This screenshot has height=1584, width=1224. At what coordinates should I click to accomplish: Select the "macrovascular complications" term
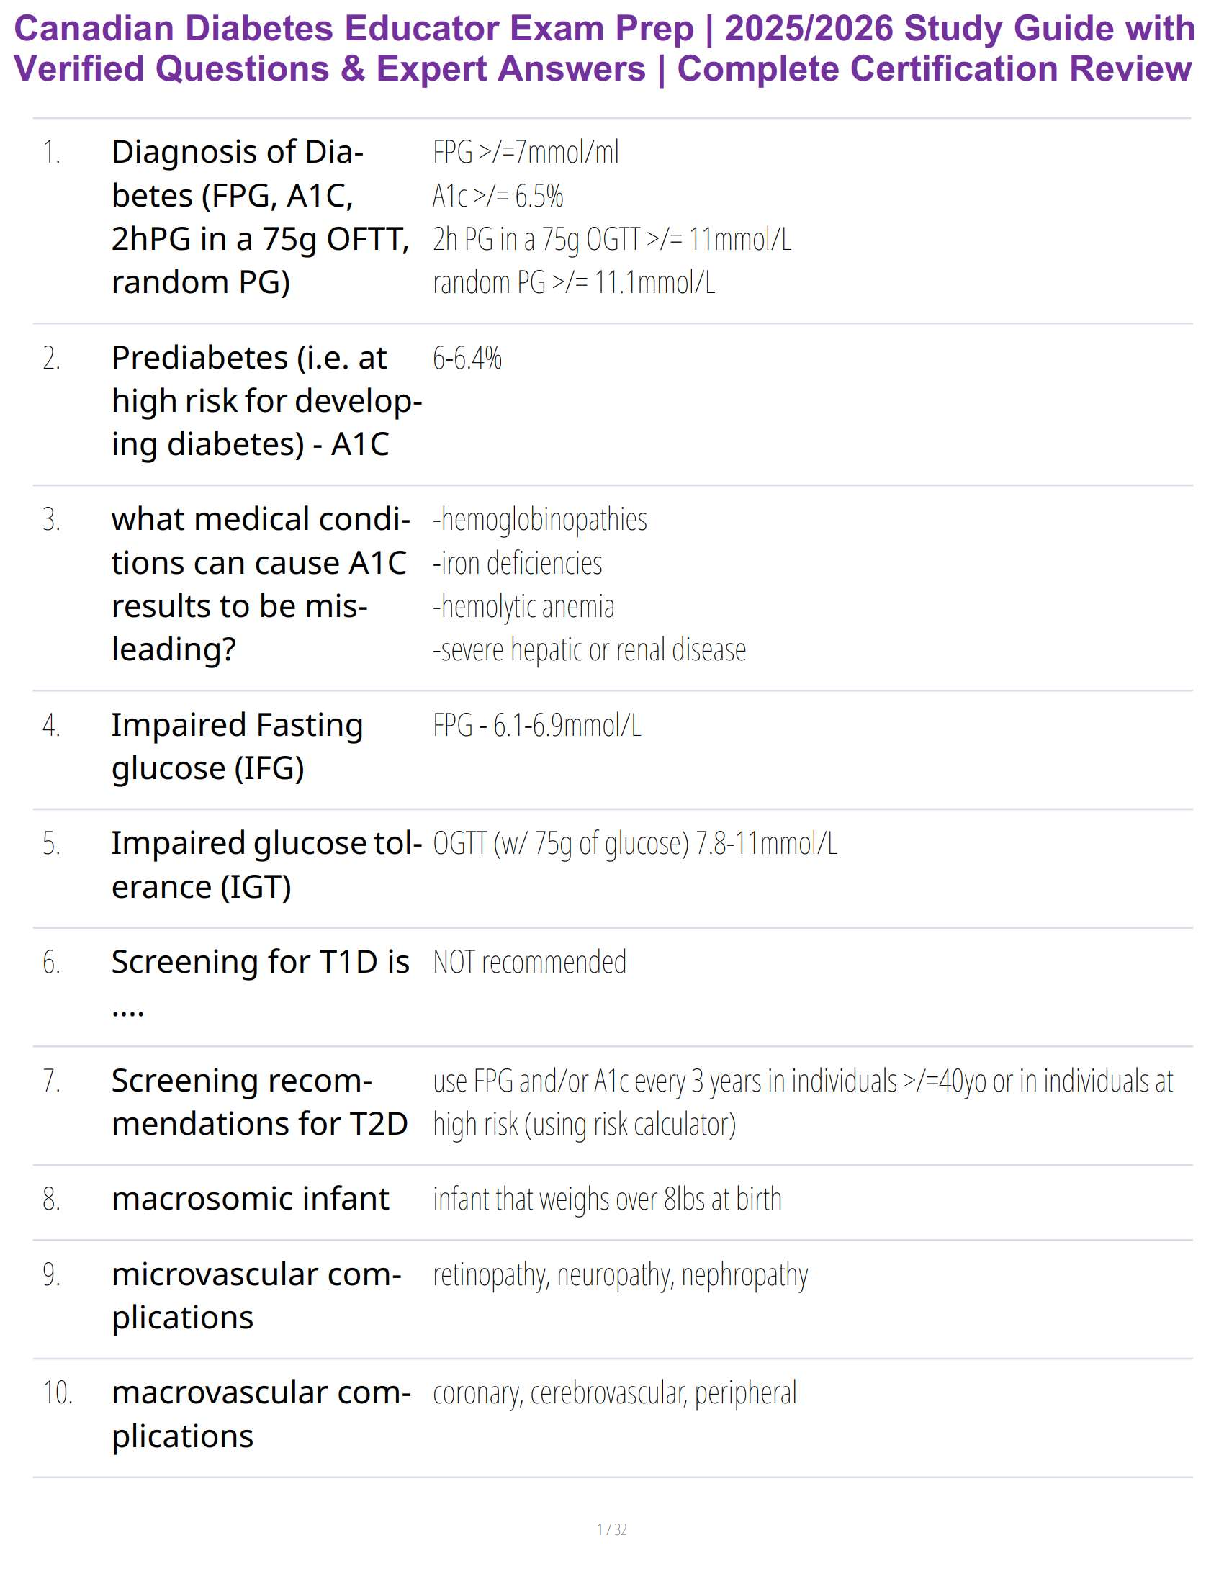click(261, 1414)
